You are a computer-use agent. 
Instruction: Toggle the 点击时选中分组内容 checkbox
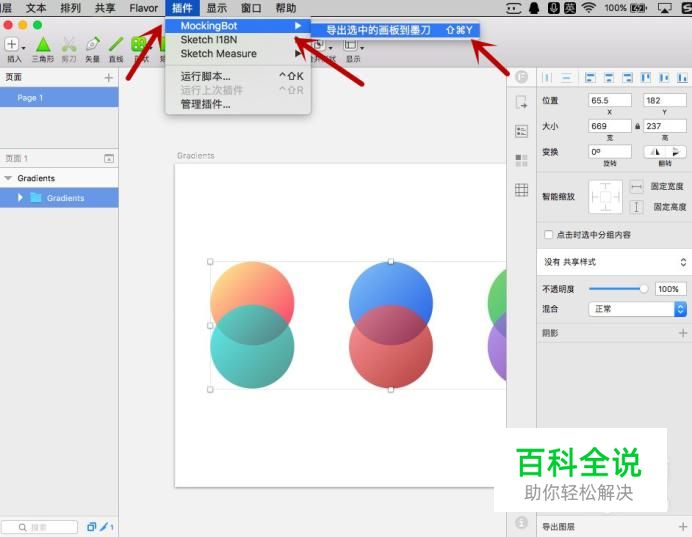point(548,235)
